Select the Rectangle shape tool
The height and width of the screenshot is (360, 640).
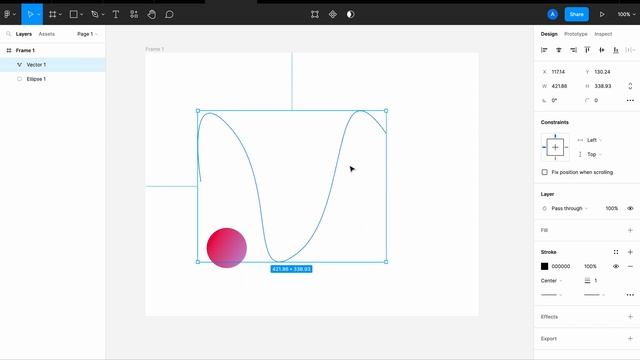click(73, 14)
